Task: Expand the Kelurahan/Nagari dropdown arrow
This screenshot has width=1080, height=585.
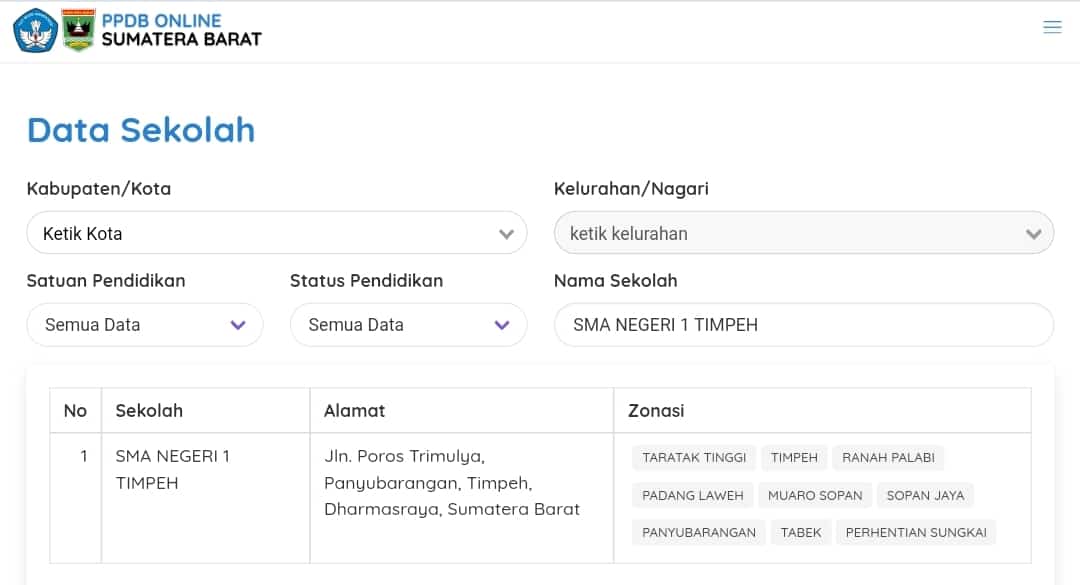Action: click(1033, 234)
